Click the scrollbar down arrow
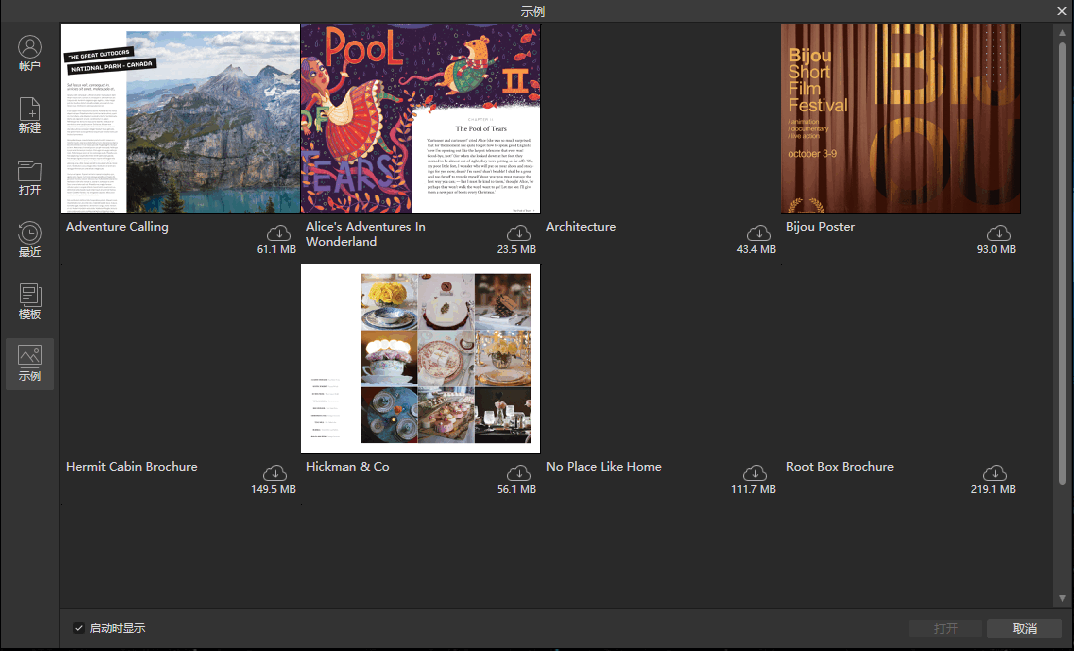Screen dimensions: 1074x651 (1062, 598)
